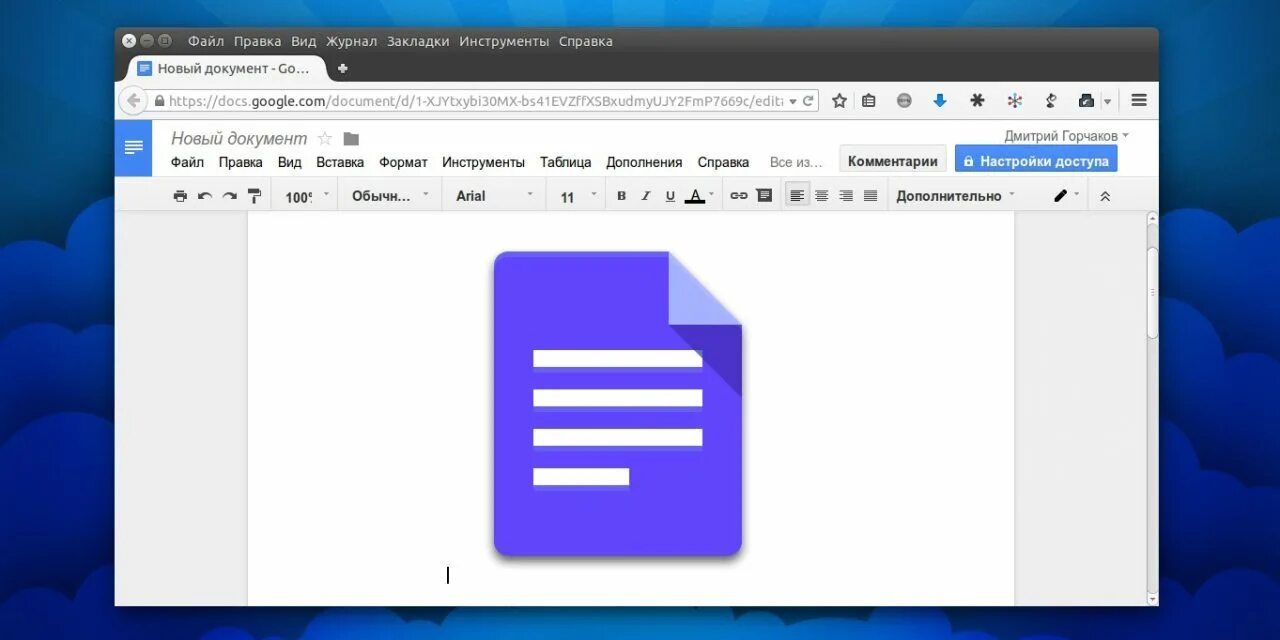Click the gray round extension icon
The image size is (1280, 640).
click(904, 101)
